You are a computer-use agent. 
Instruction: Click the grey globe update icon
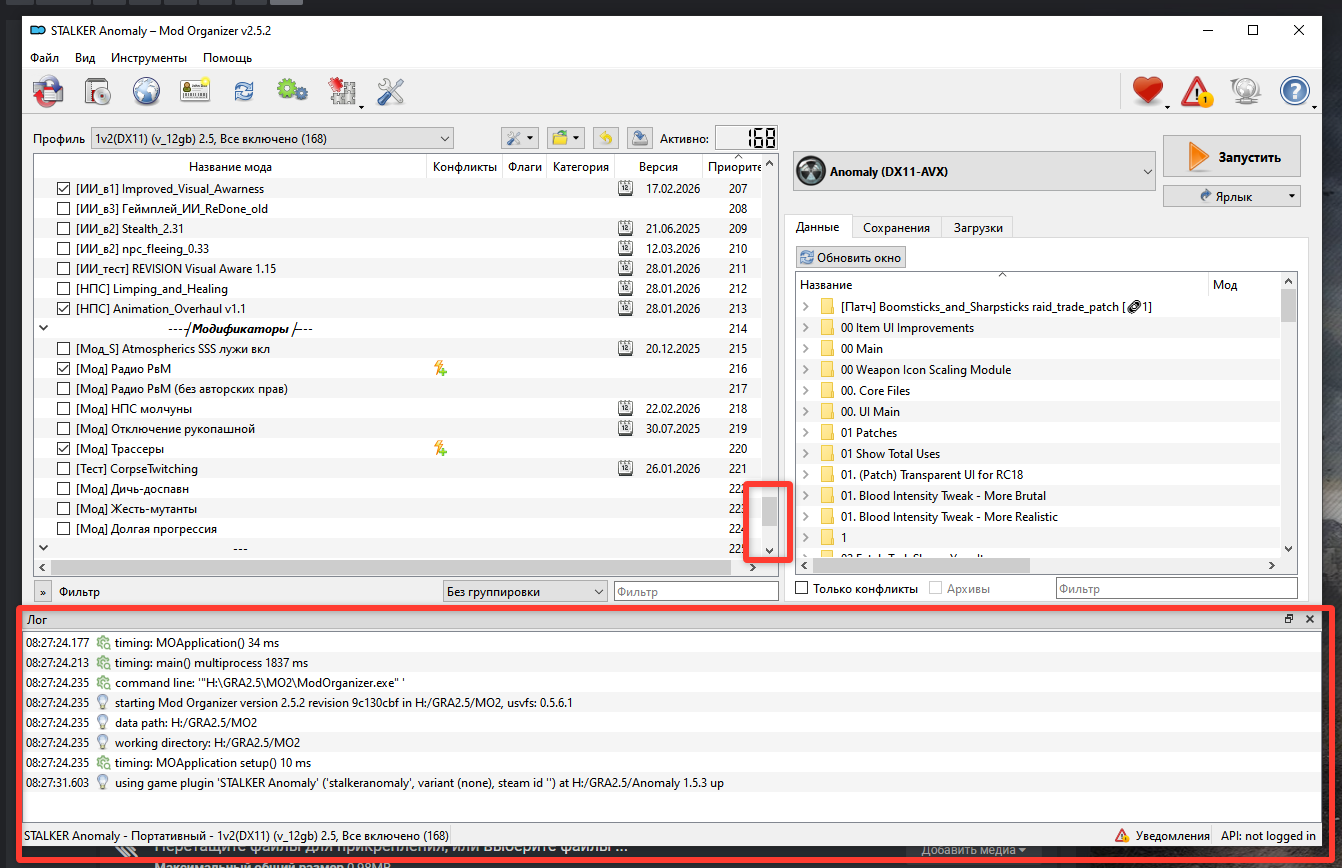point(1245,92)
